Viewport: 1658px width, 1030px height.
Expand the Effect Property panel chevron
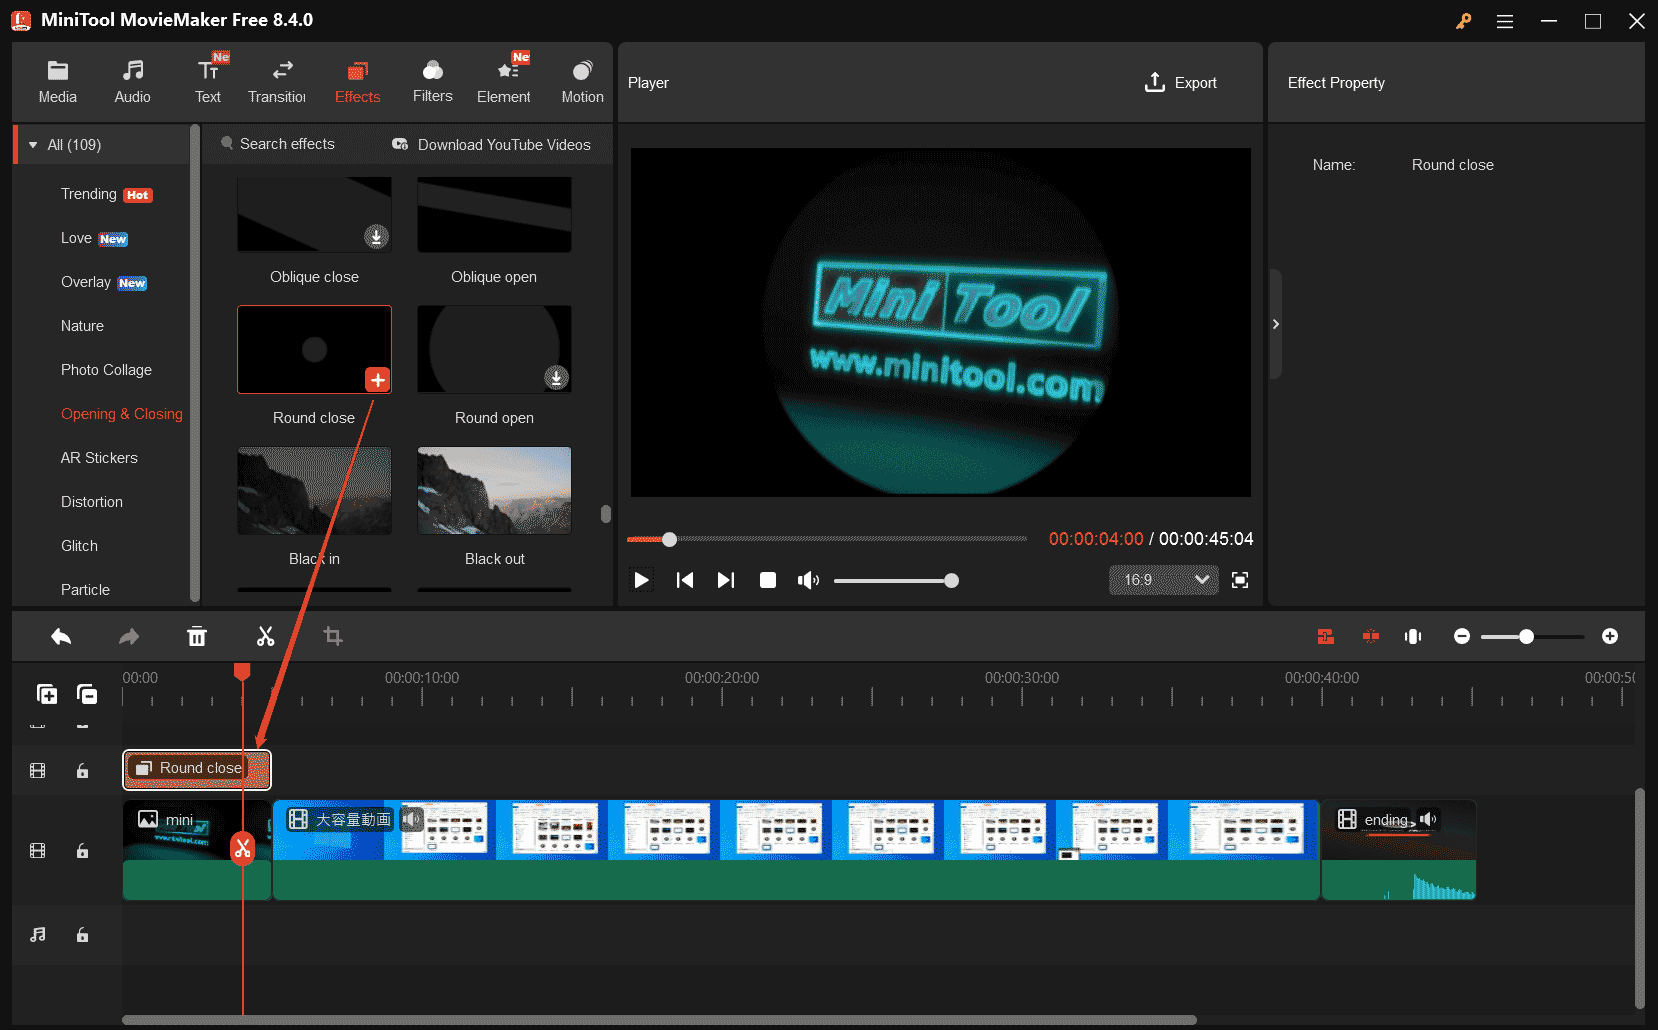[1276, 324]
